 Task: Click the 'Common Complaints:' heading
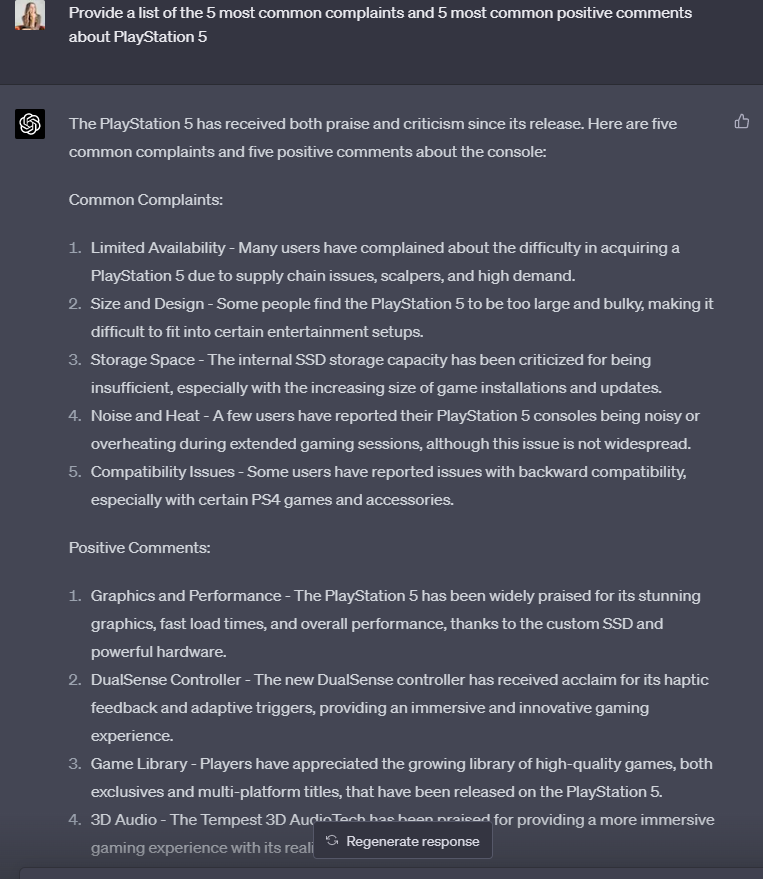(x=146, y=200)
